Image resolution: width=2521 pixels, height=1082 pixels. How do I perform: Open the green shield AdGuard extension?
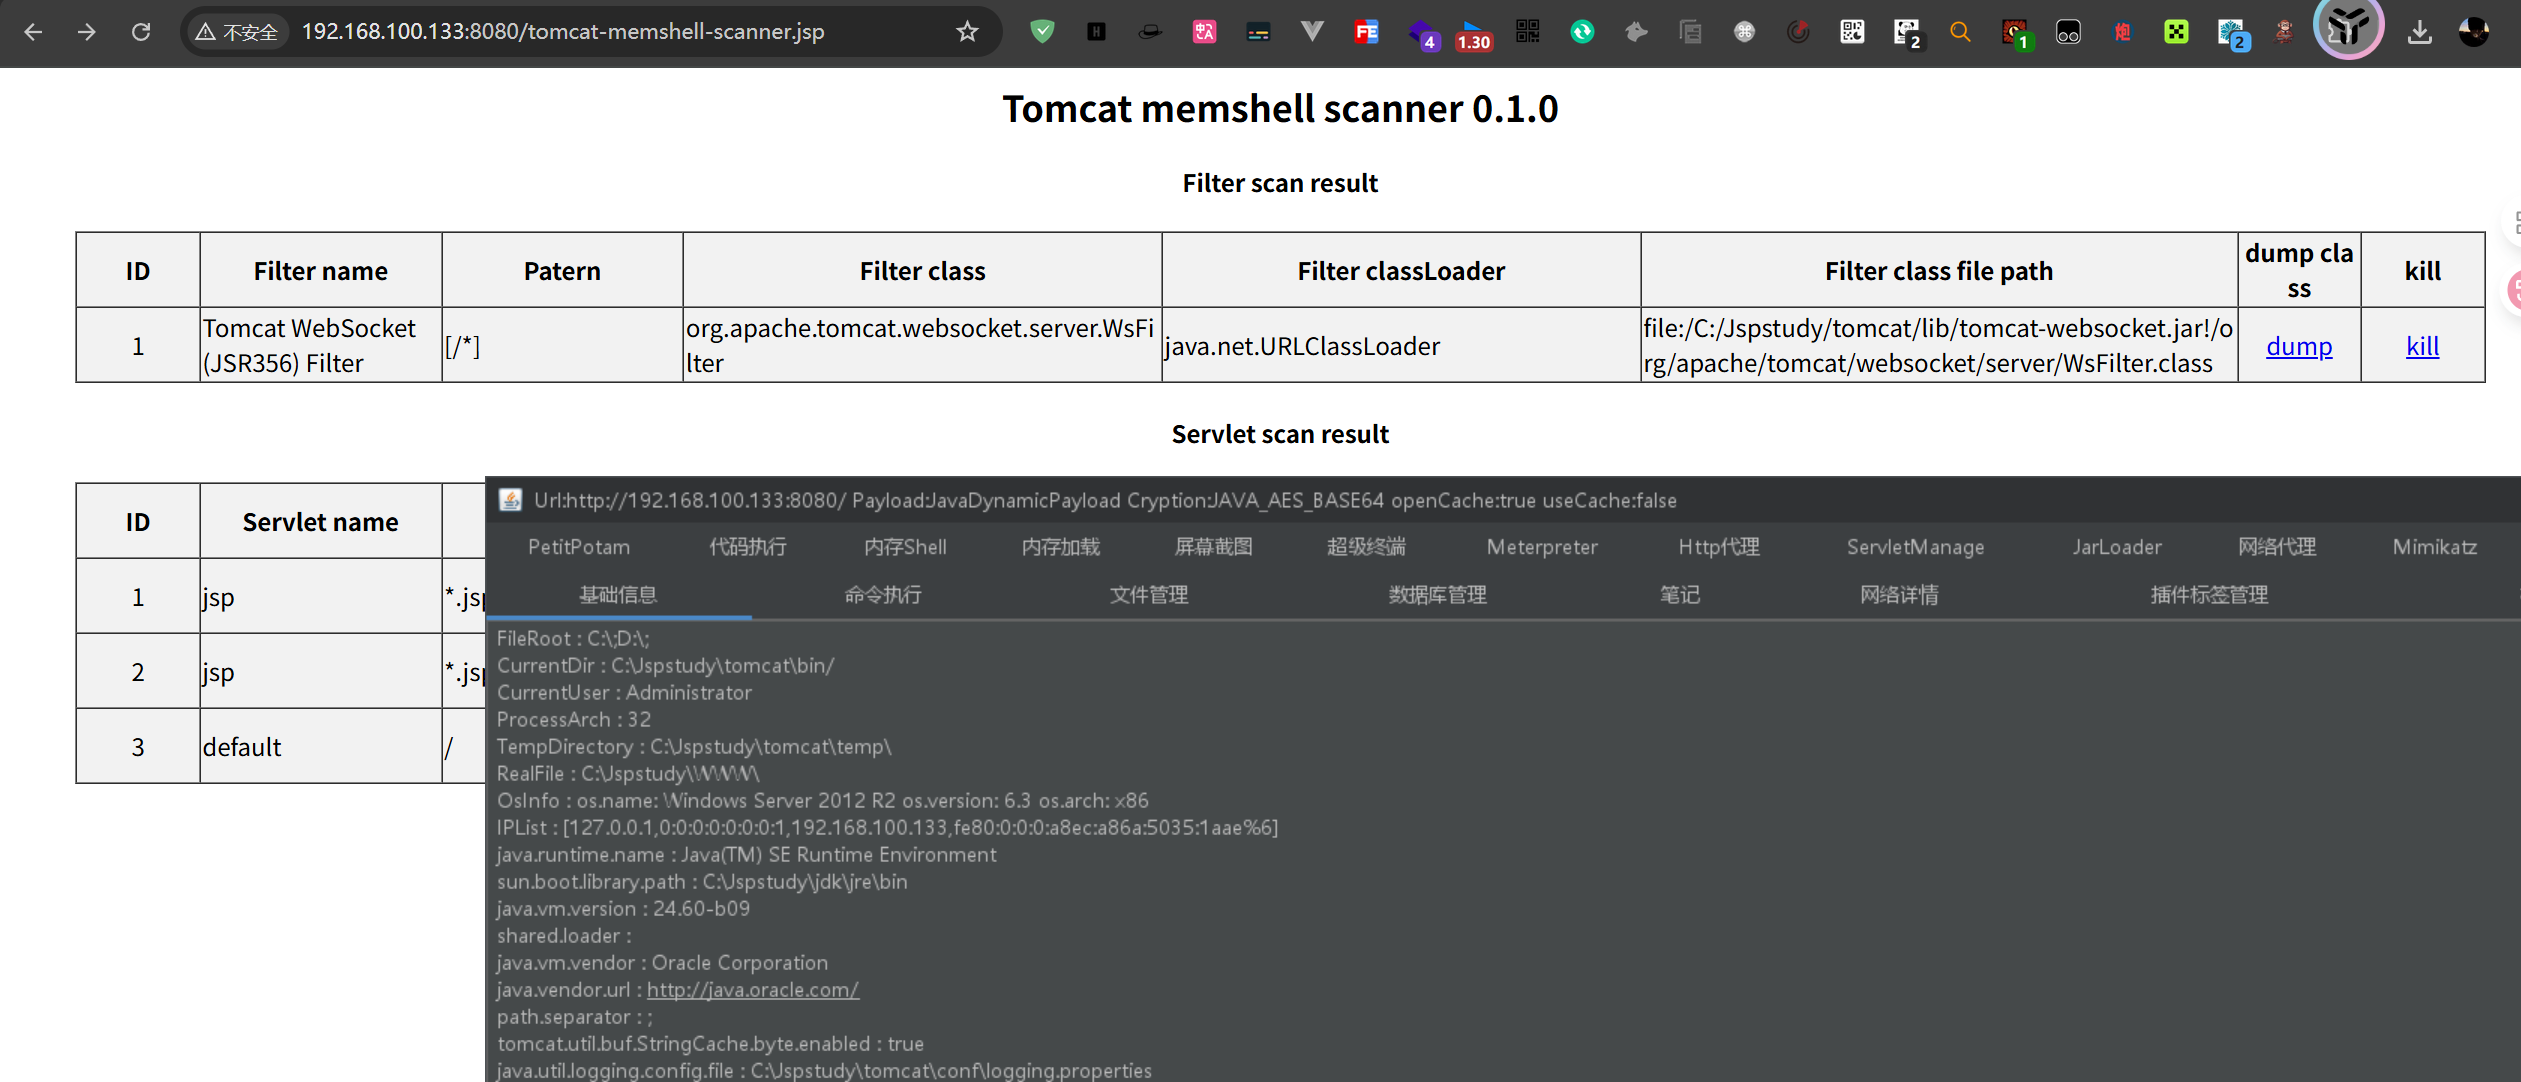click(1042, 32)
